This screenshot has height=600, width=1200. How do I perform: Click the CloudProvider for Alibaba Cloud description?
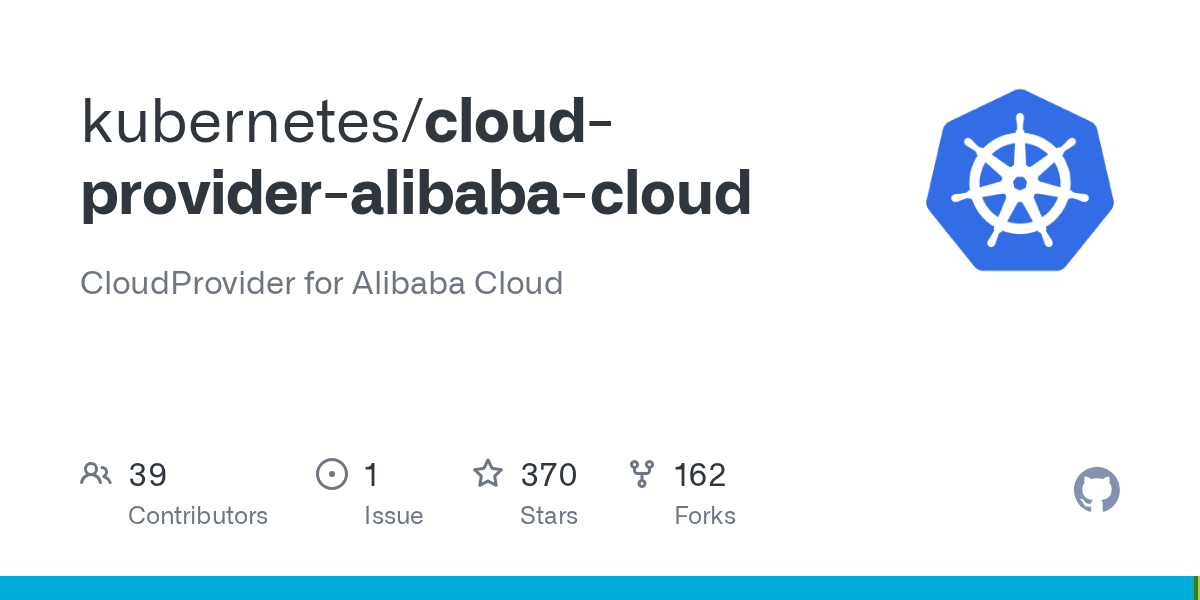click(321, 283)
